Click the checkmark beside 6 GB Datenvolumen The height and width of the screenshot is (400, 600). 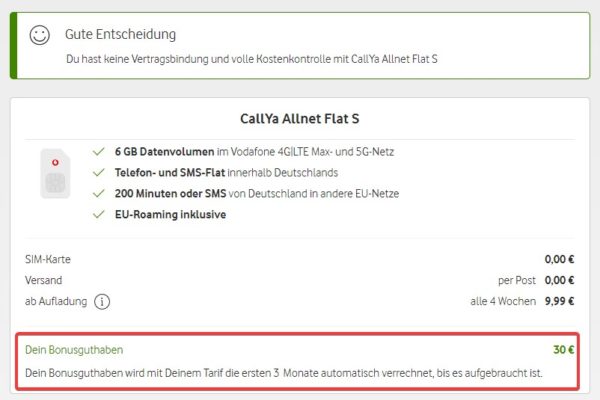(x=98, y=152)
